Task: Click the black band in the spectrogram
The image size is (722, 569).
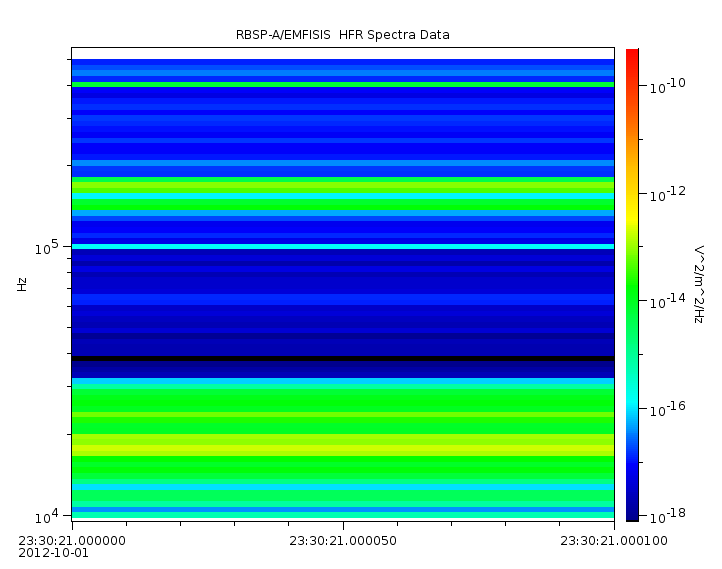Action: tap(343, 358)
